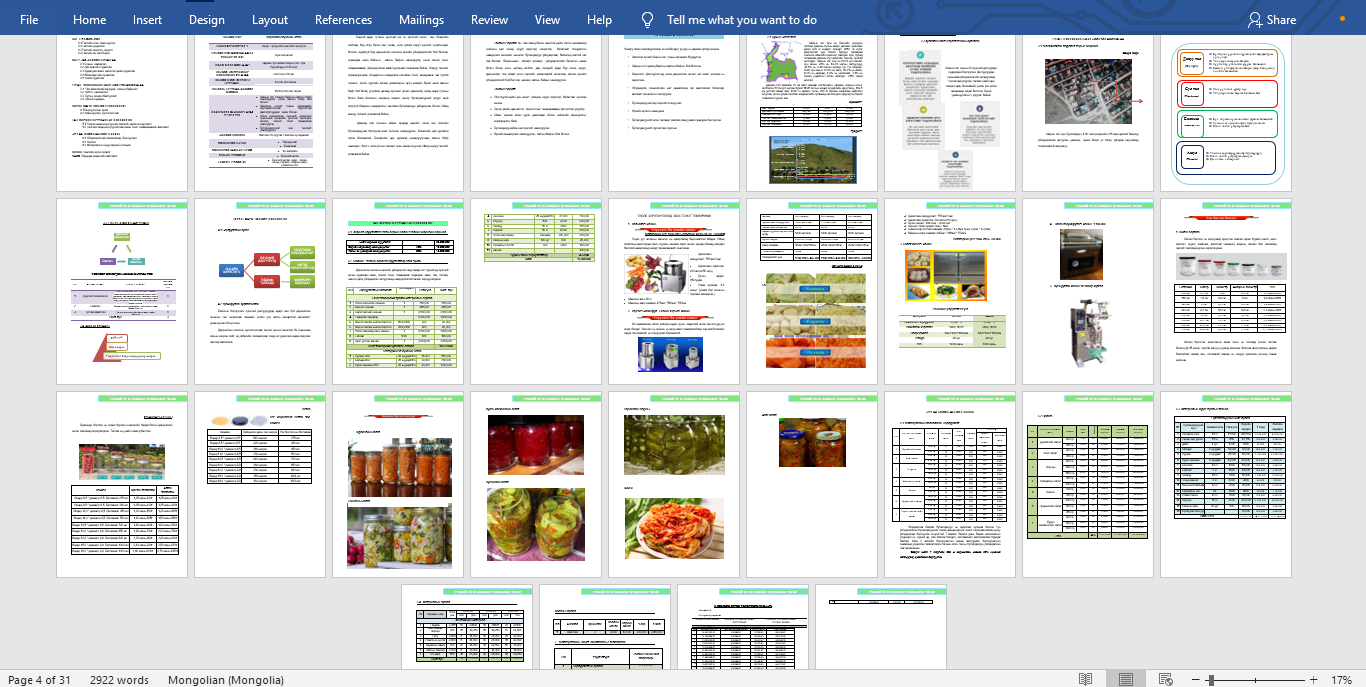
Task: Select the View ribbon tab
Action: [547, 20]
